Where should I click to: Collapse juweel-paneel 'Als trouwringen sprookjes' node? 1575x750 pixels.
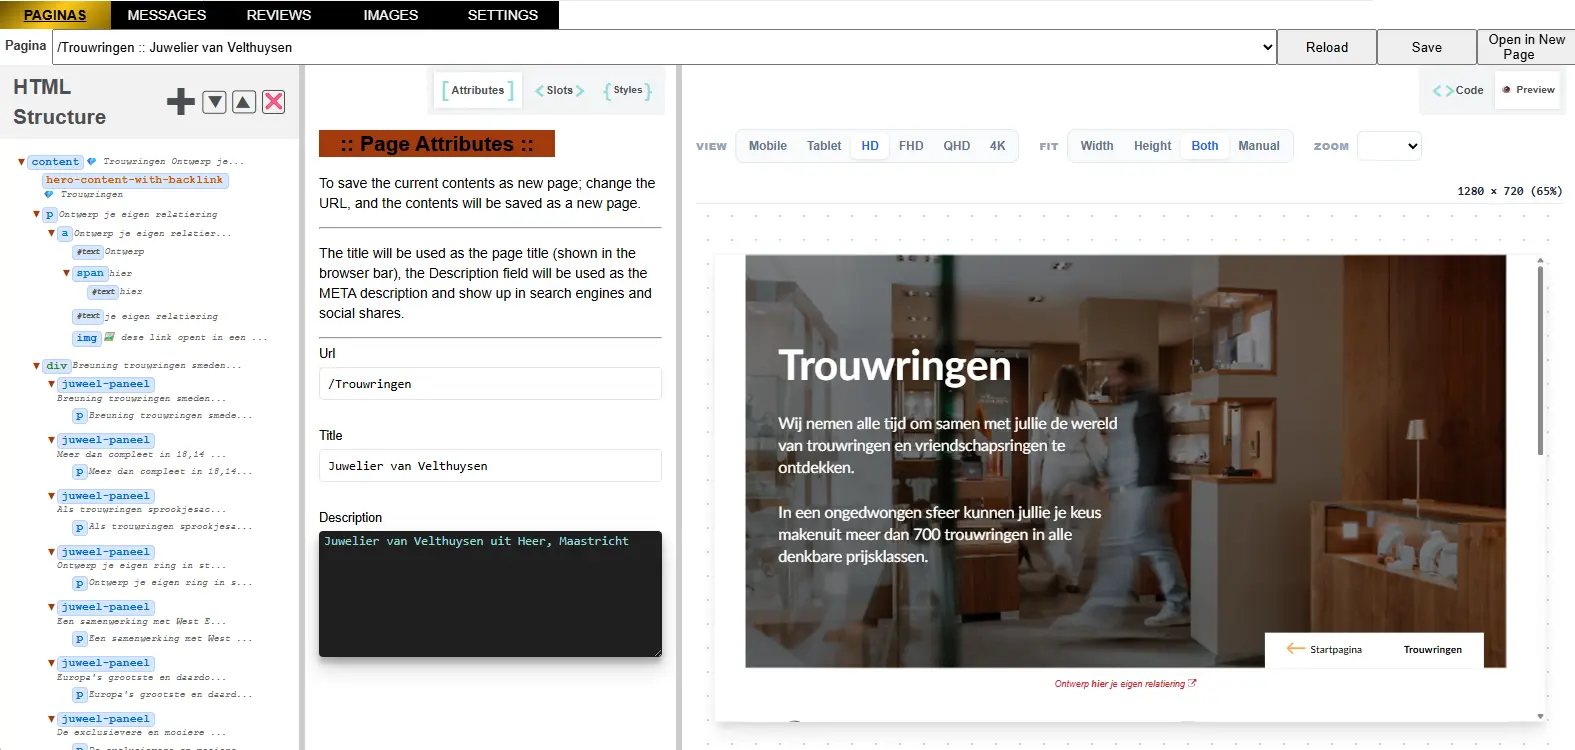coord(51,496)
